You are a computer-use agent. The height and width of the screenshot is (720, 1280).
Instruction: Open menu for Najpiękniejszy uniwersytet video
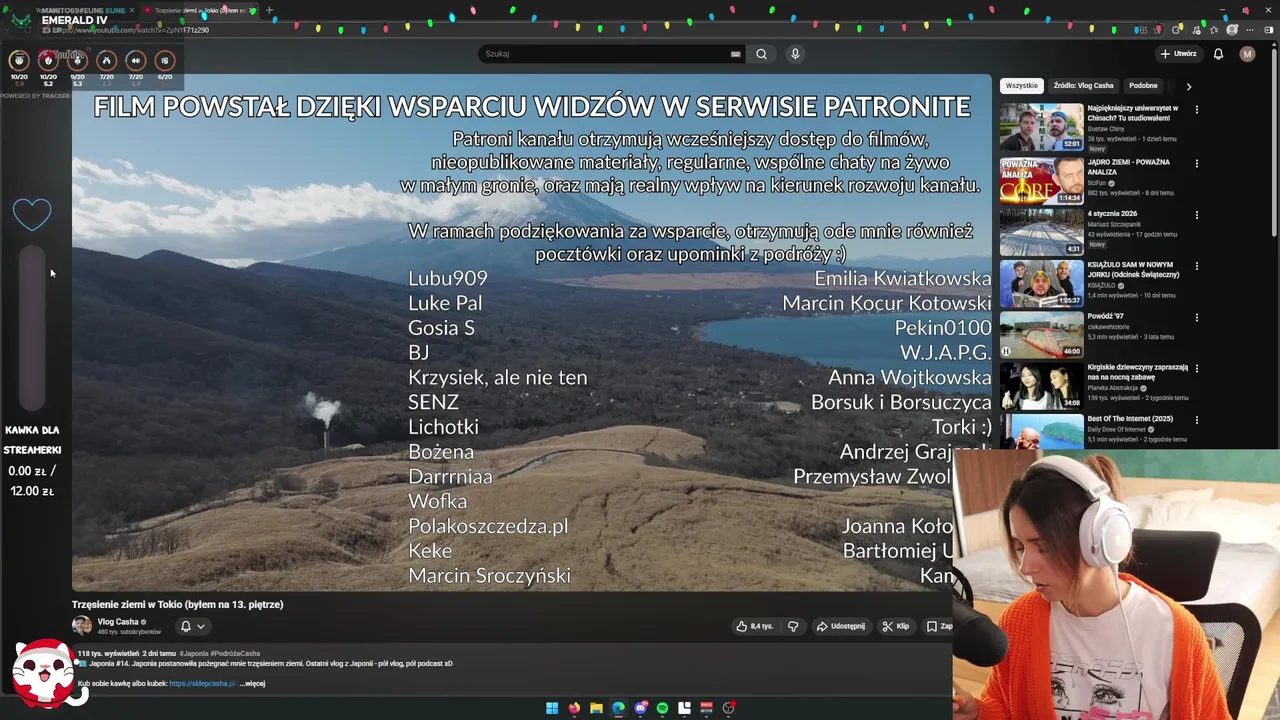click(1196, 110)
